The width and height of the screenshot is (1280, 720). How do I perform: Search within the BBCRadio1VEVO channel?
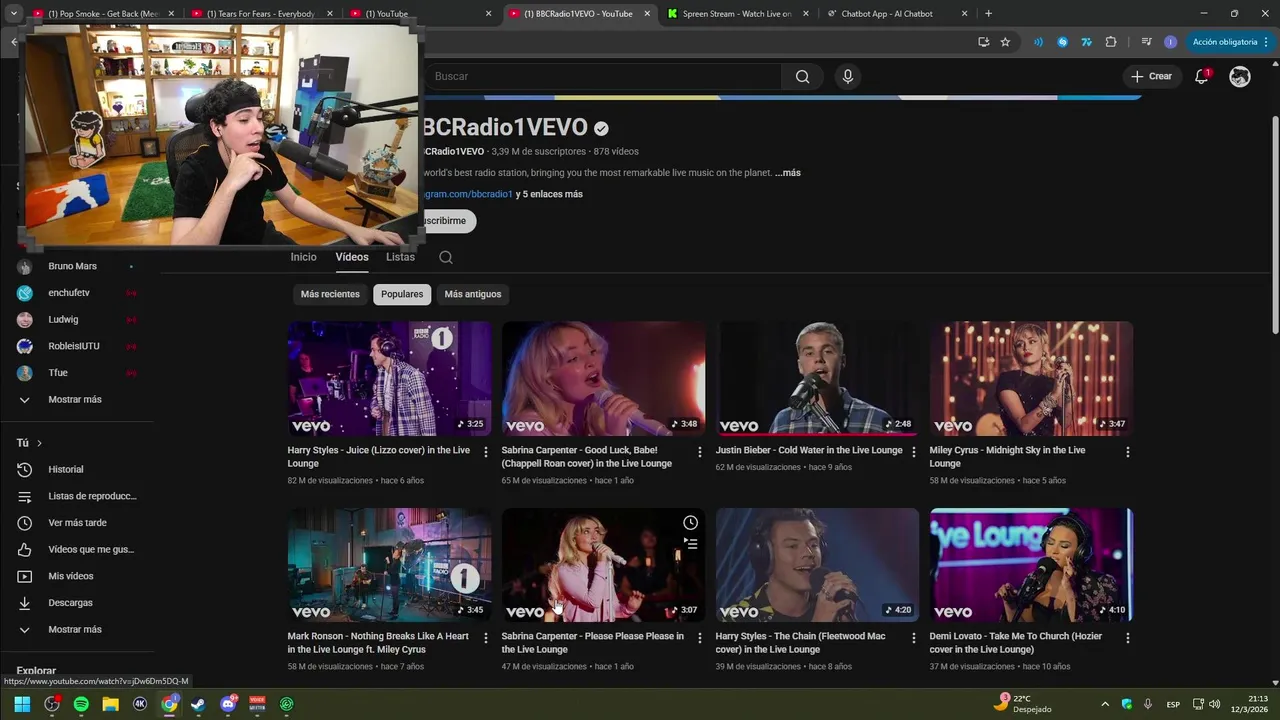[446, 257]
